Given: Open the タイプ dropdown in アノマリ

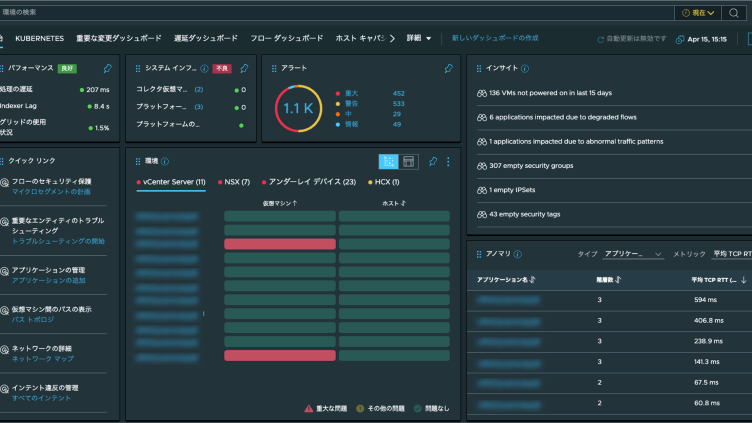Looking at the screenshot, I should tap(633, 254).
